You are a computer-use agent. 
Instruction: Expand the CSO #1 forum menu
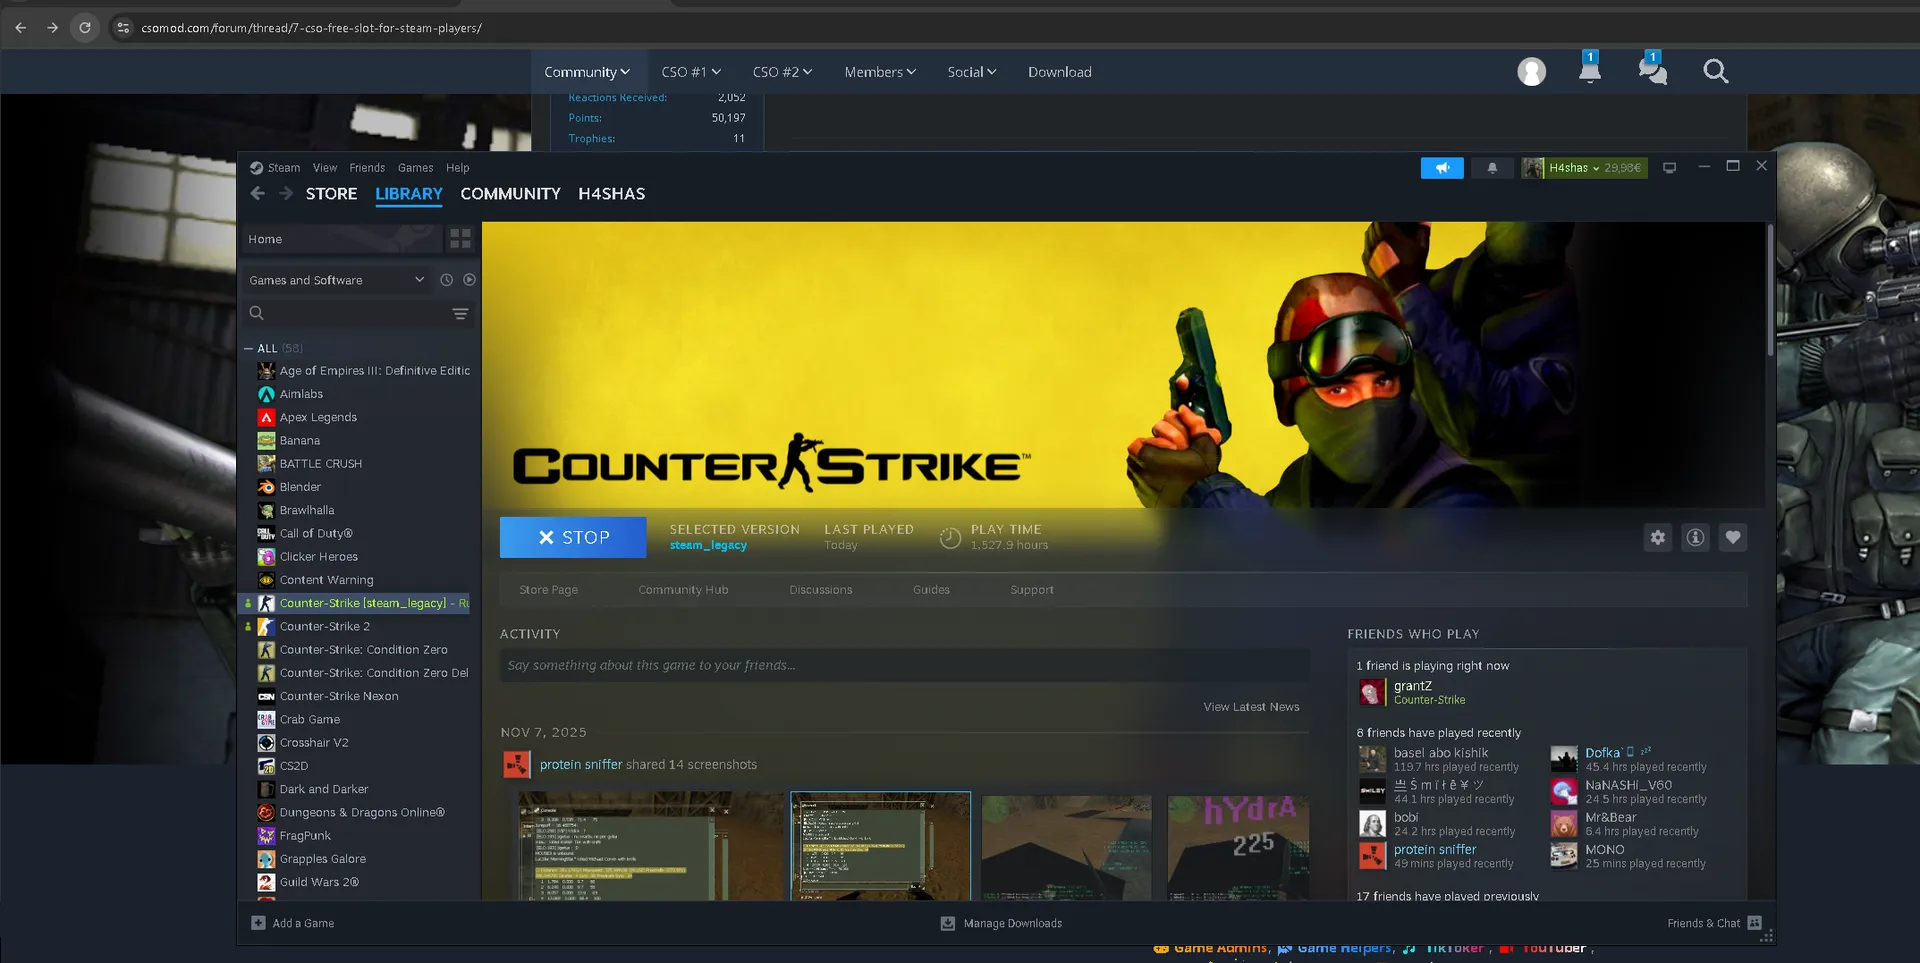[691, 72]
